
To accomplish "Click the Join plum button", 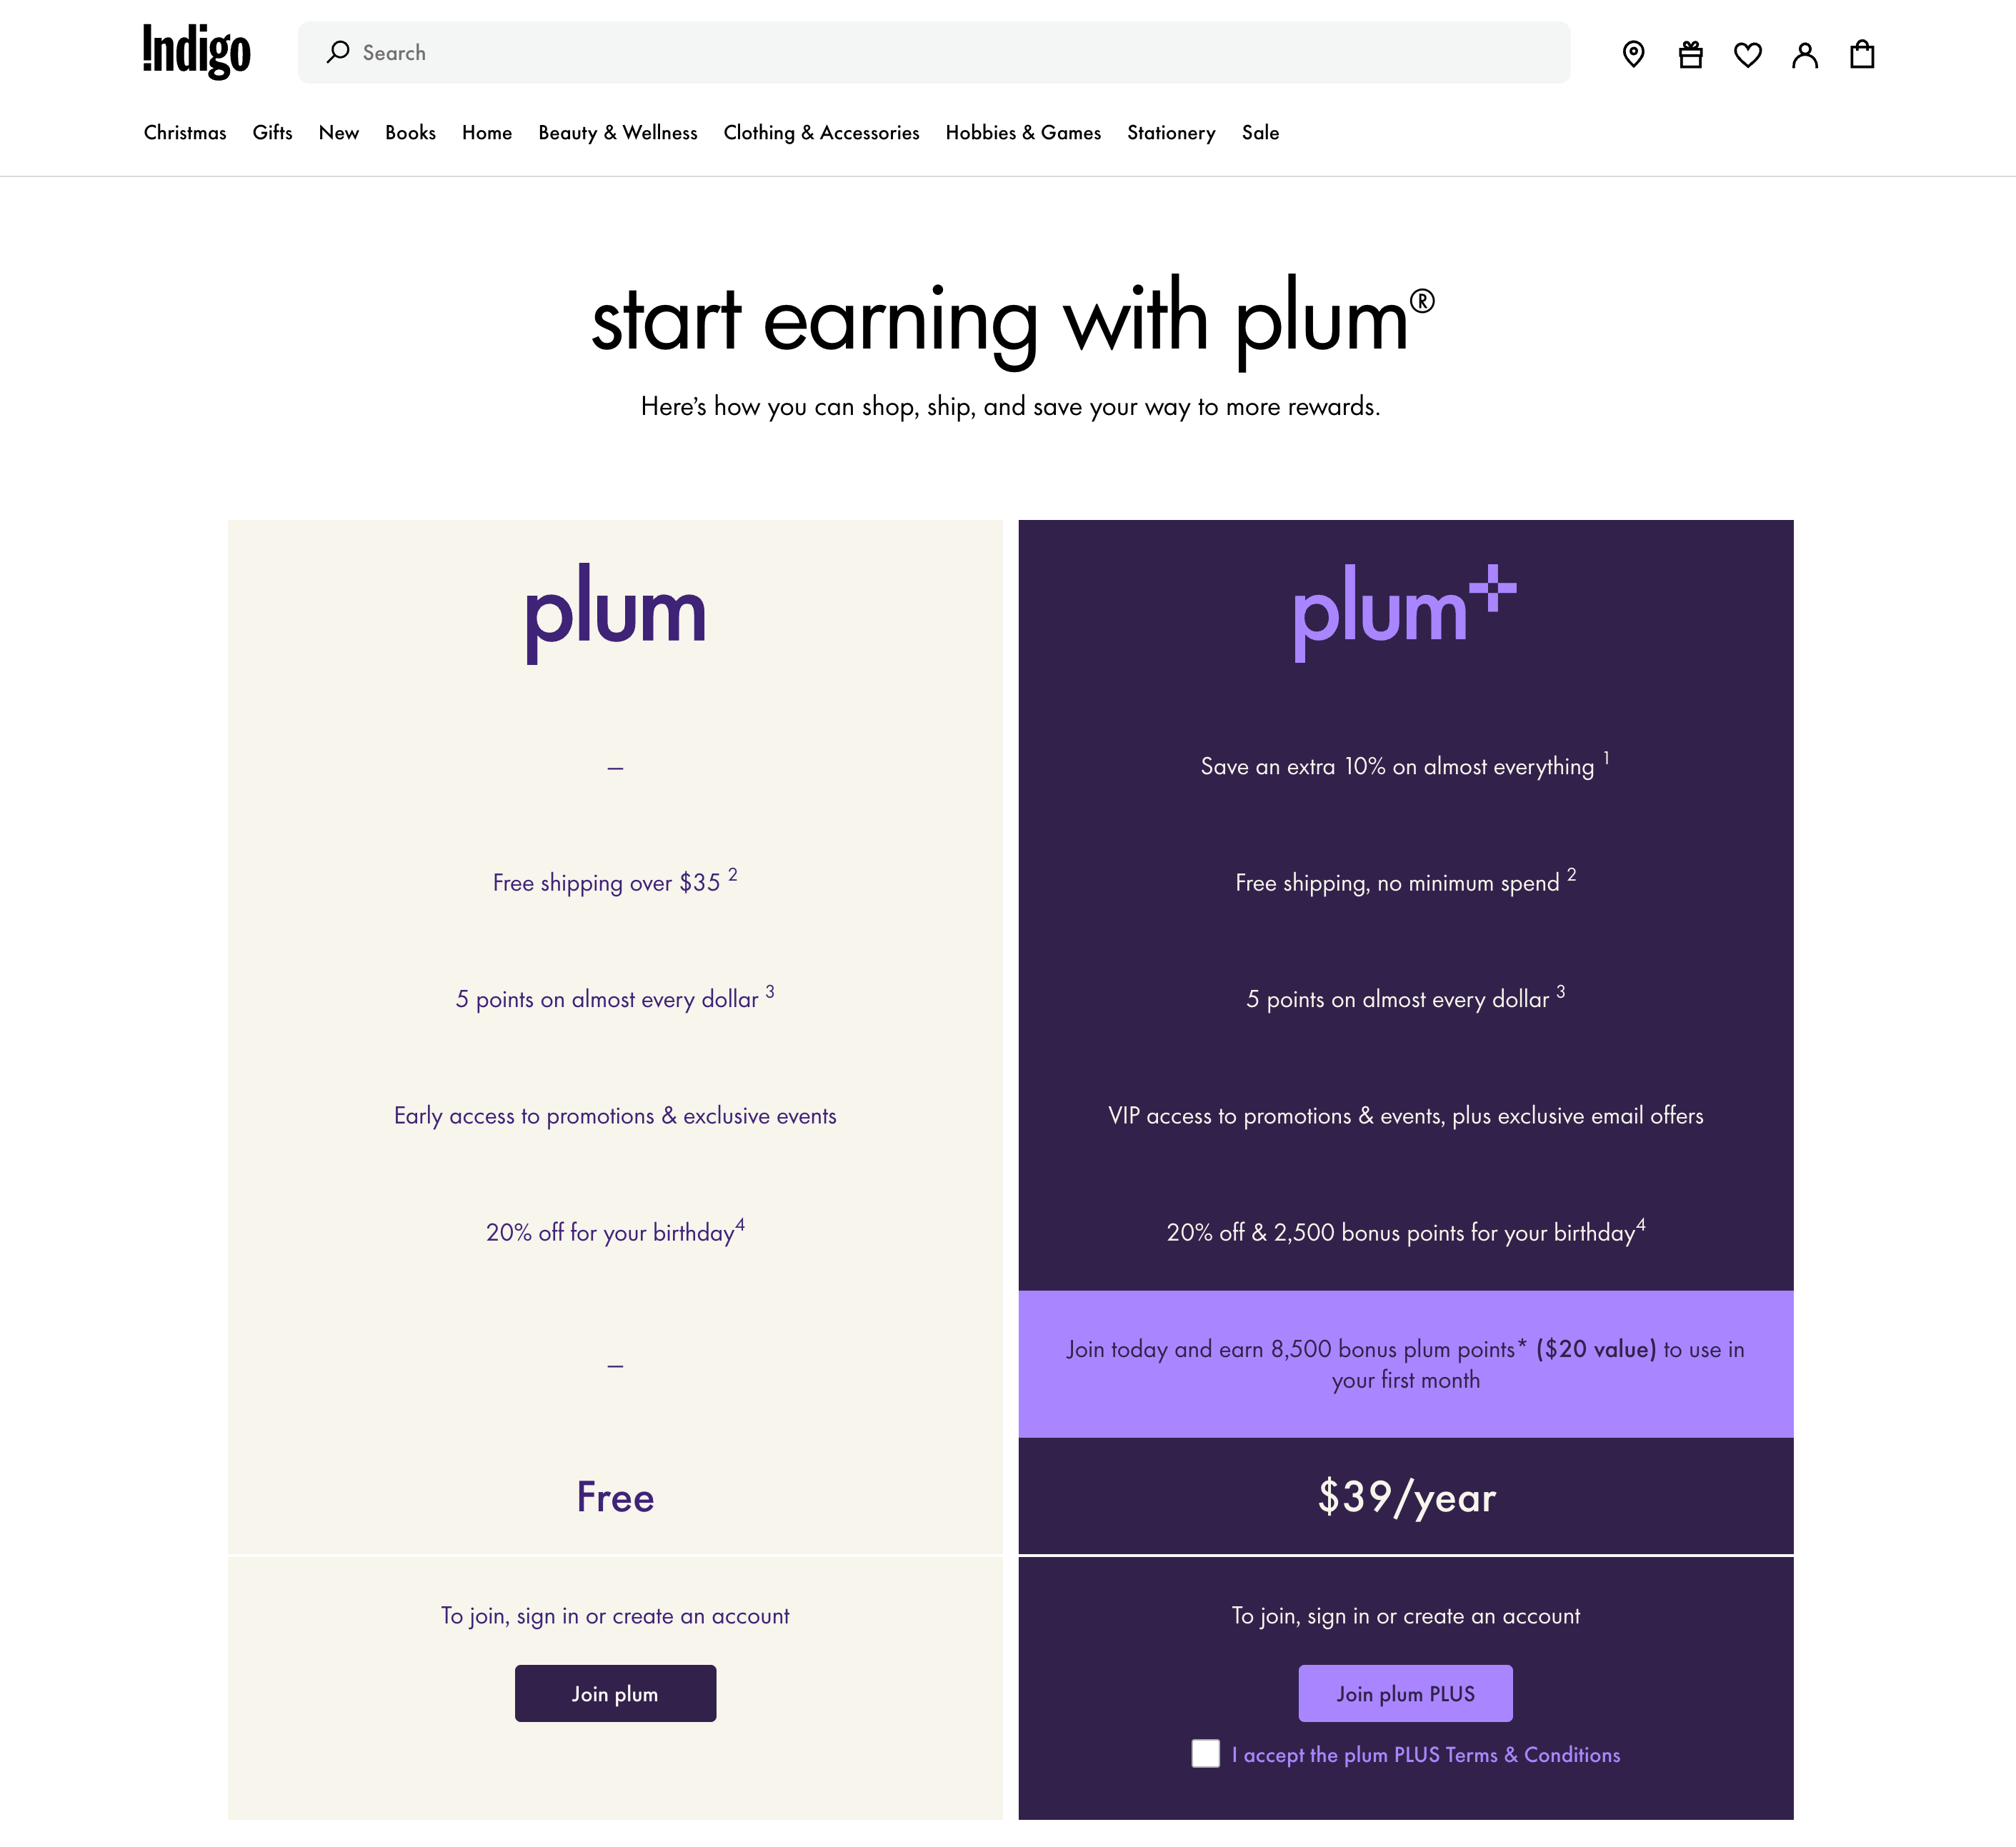I will click(x=614, y=1693).
